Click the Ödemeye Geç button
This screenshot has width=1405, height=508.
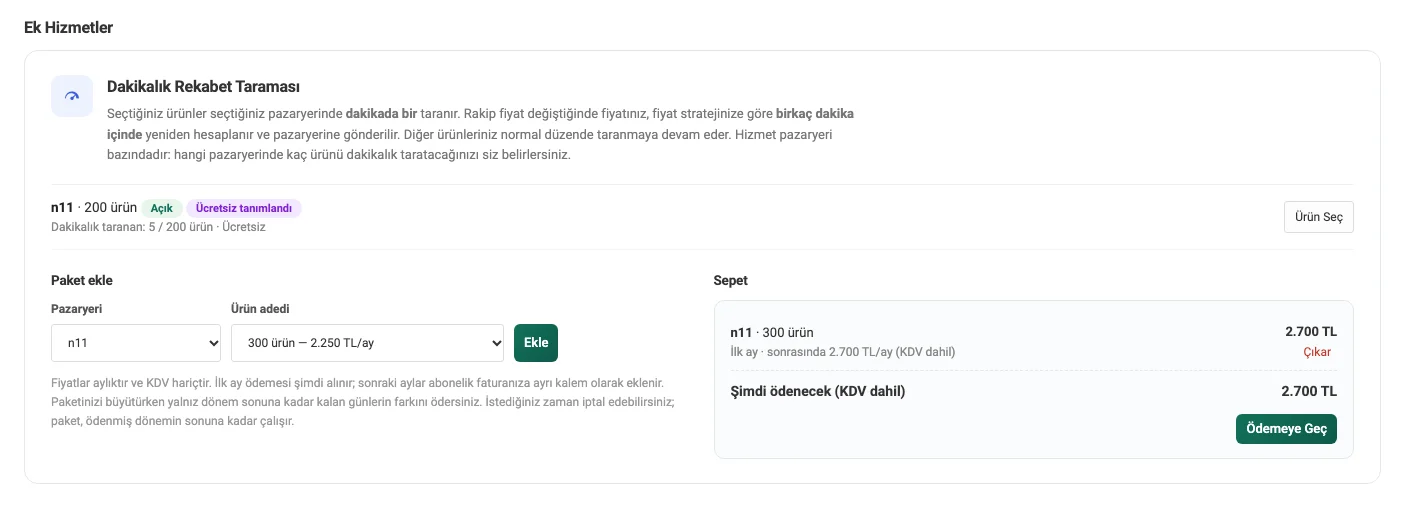pos(1286,428)
